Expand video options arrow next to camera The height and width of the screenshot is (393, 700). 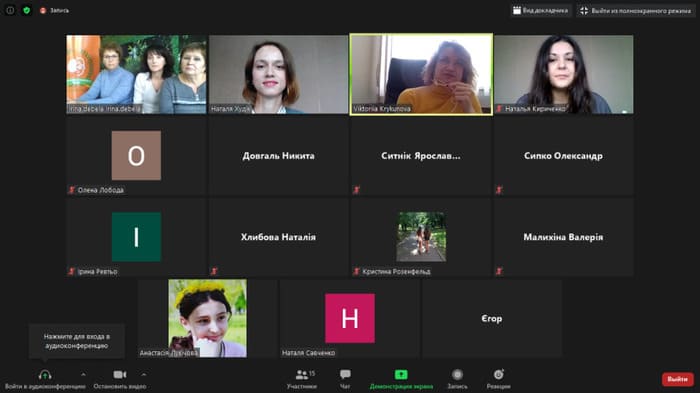(x=144, y=375)
